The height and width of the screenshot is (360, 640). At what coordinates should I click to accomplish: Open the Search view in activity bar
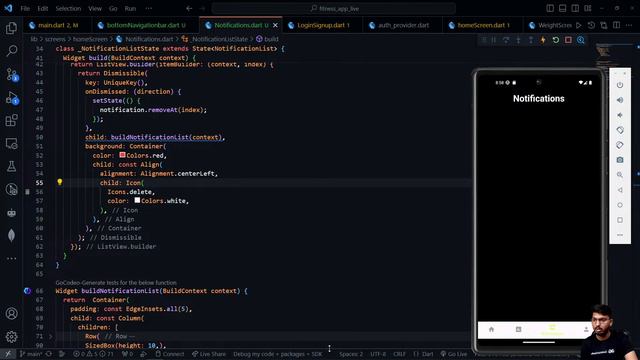tap(11, 51)
